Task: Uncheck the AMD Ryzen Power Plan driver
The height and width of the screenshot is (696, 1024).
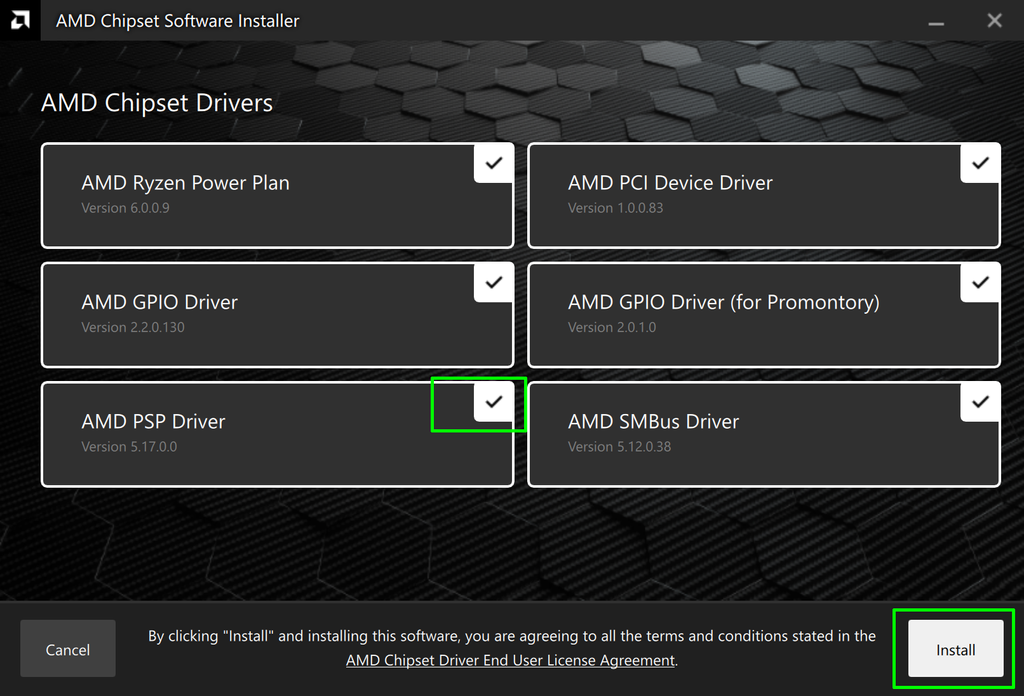Action: pyautogui.click(x=493, y=162)
